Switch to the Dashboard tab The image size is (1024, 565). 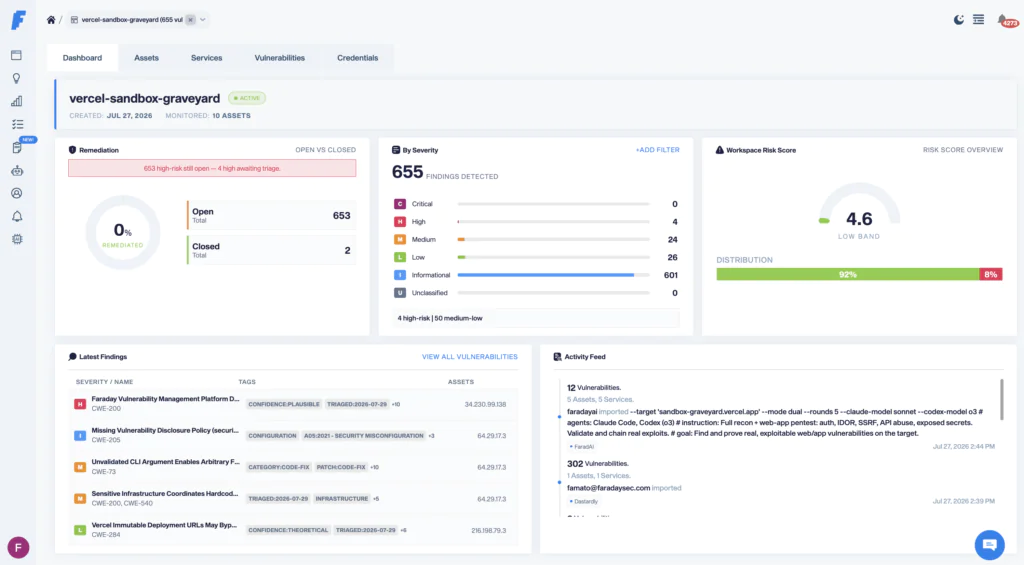[82, 57]
